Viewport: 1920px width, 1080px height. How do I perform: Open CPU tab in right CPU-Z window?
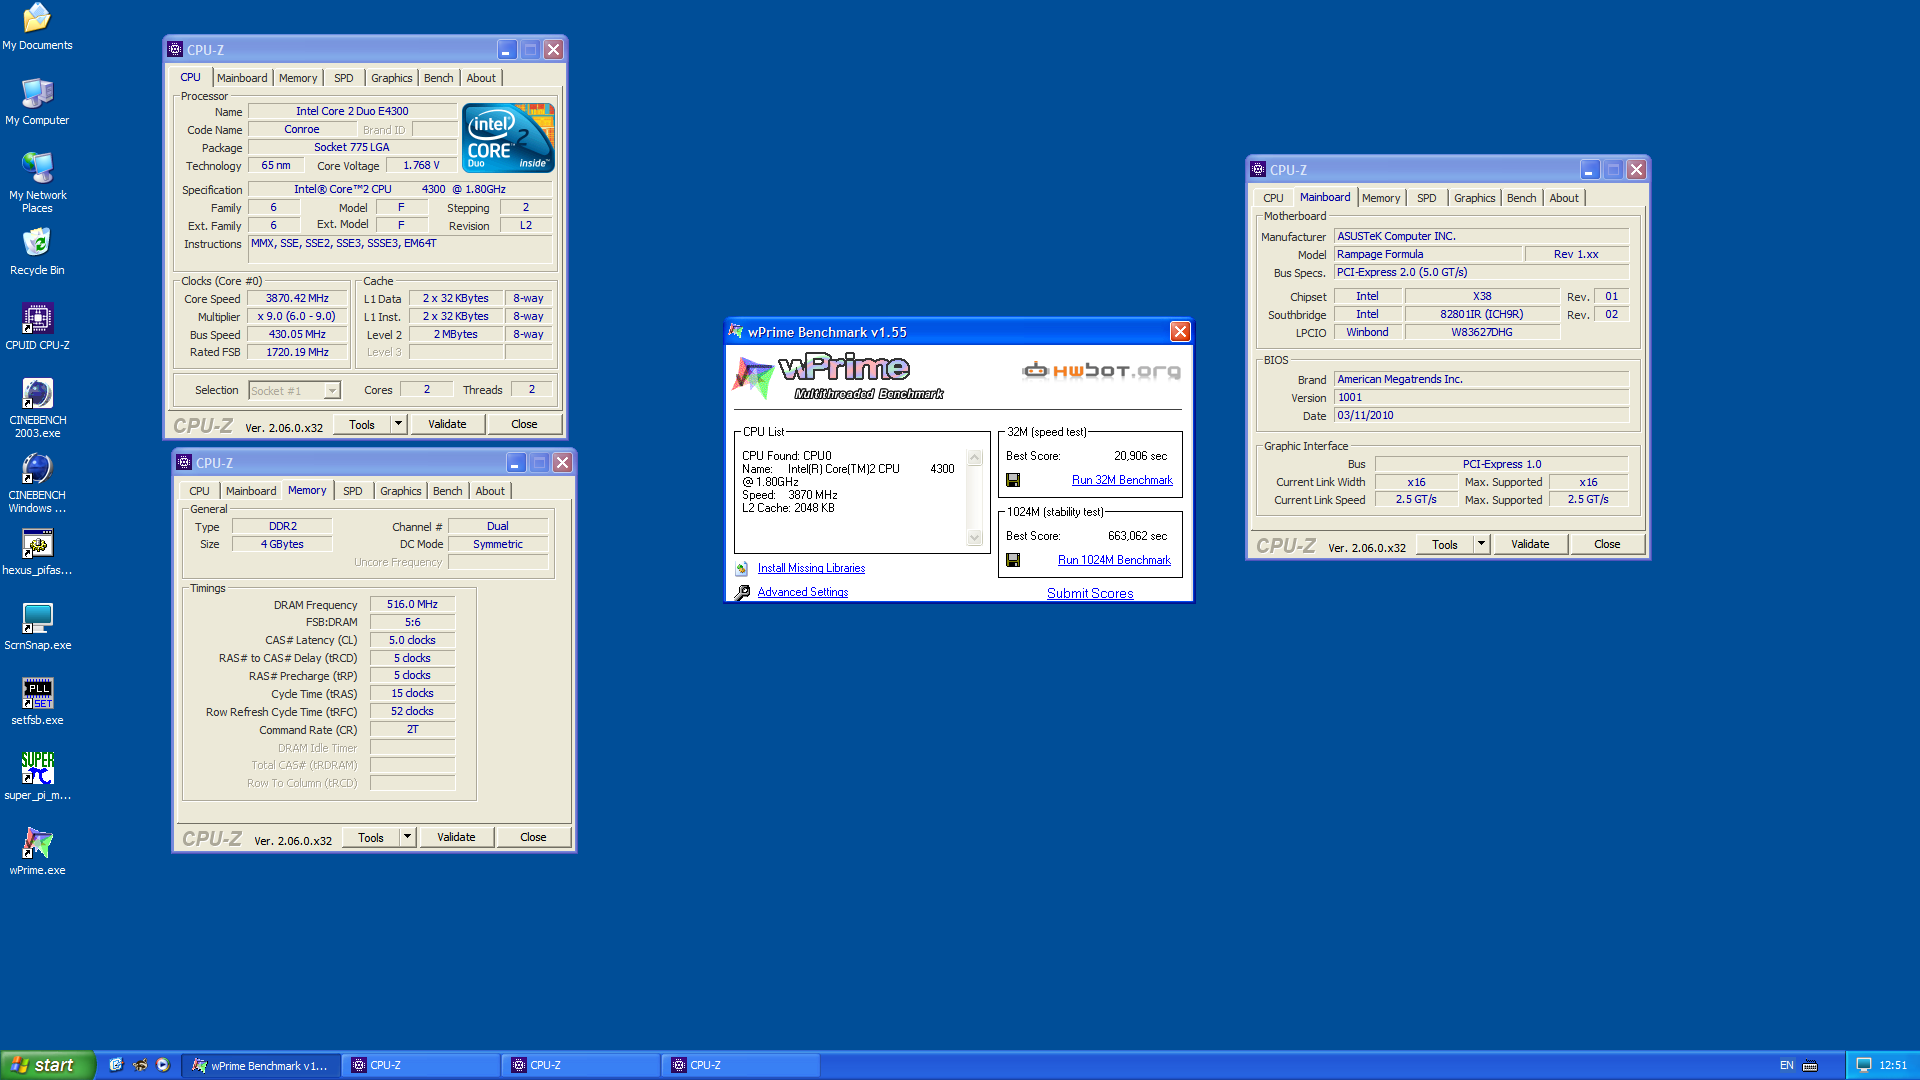click(x=1273, y=198)
